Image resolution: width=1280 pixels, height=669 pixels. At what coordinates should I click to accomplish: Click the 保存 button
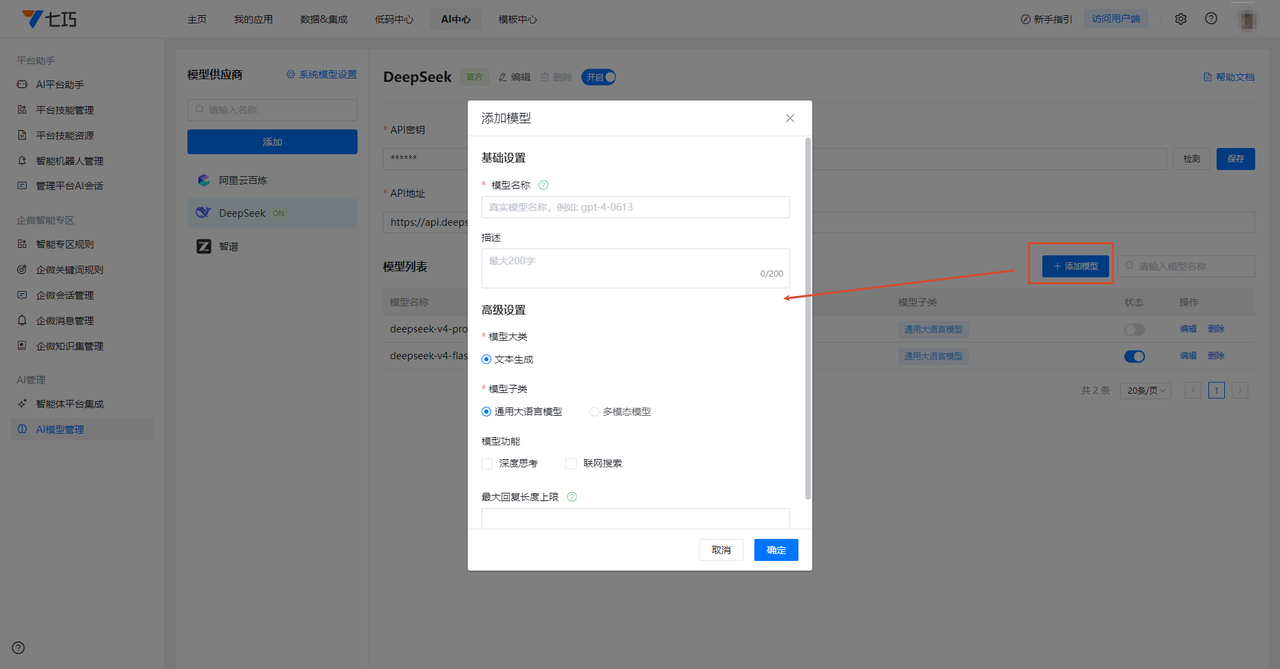[1235, 159]
